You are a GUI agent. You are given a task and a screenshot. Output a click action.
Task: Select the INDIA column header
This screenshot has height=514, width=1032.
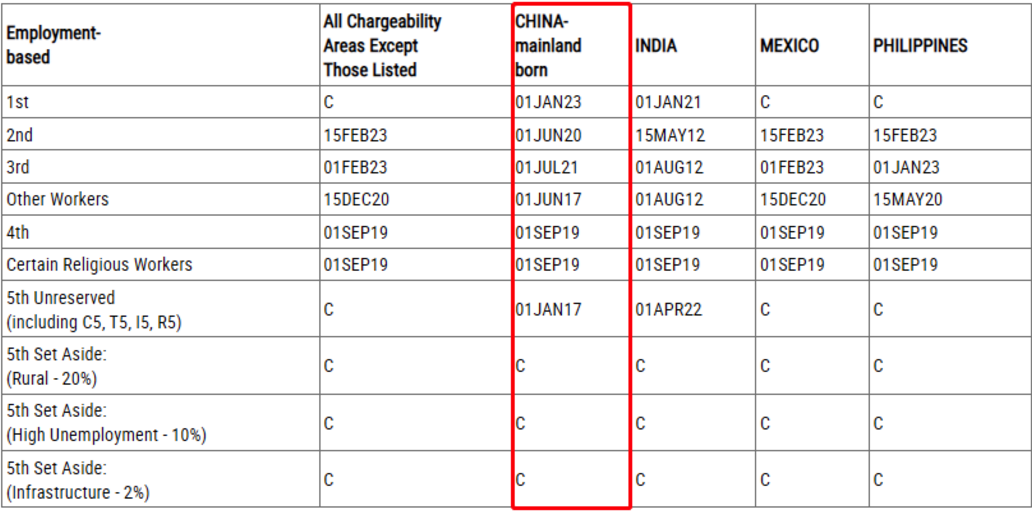click(x=656, y=46)
